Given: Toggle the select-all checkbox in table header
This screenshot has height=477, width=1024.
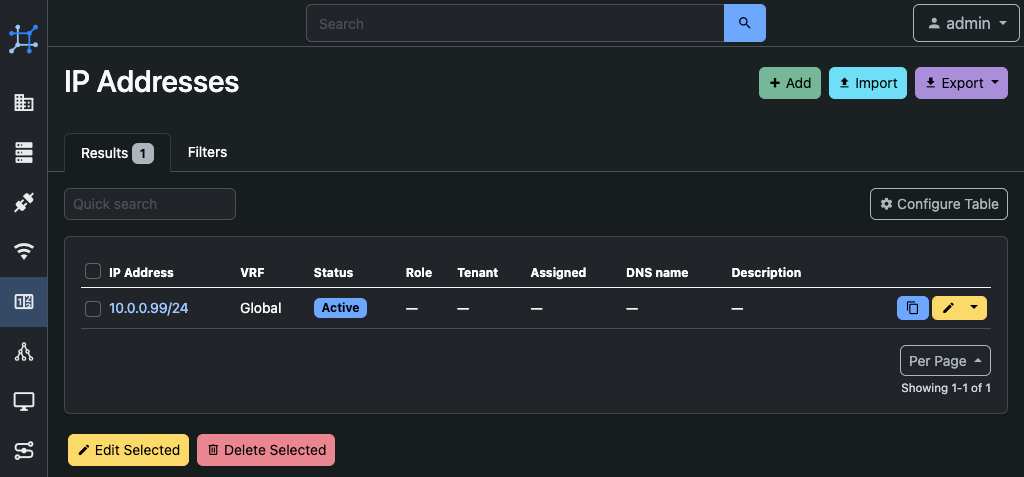Looking at the screenshot, I should 93,271.
